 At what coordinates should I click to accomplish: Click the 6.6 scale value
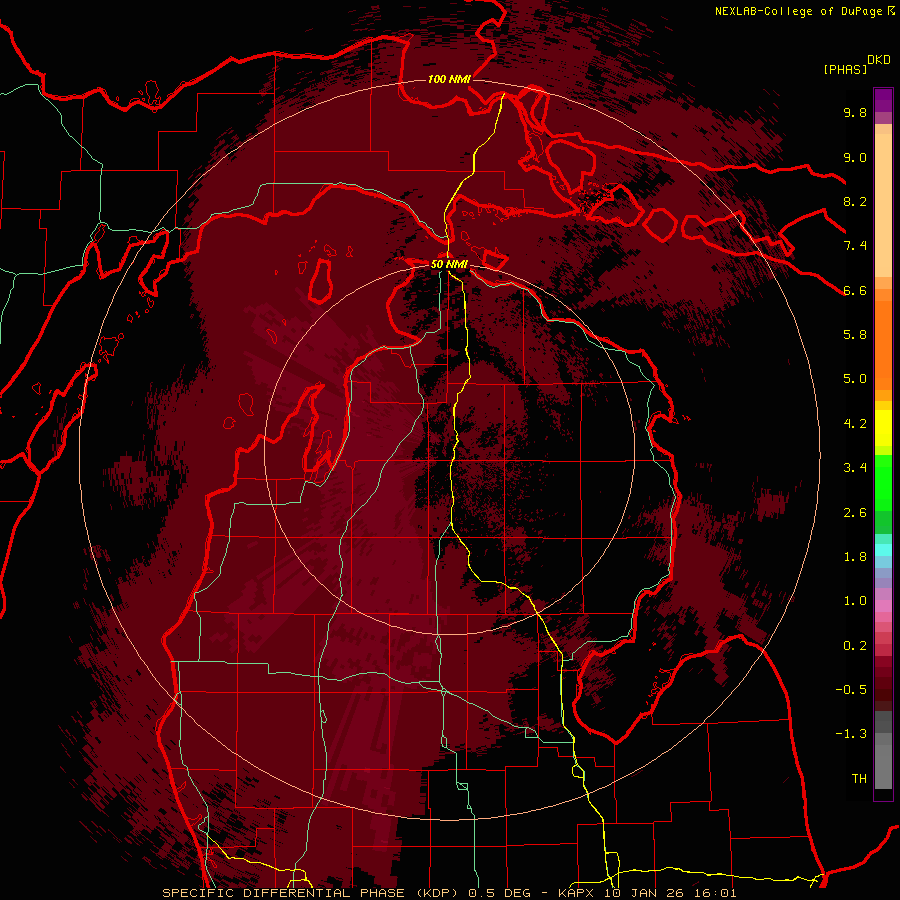click(855, 290)
